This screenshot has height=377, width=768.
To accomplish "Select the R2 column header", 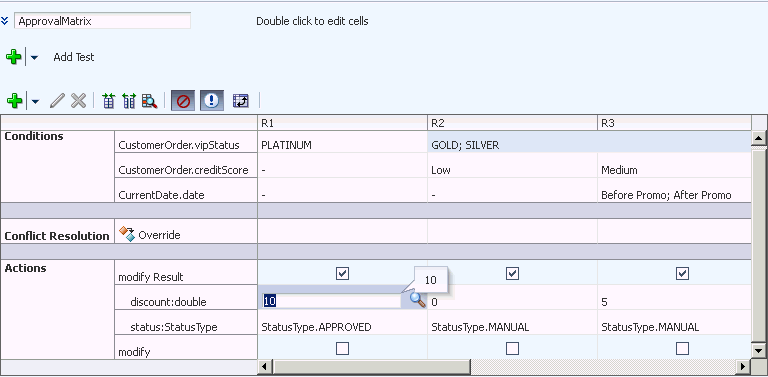I will (x=512, y=123).
